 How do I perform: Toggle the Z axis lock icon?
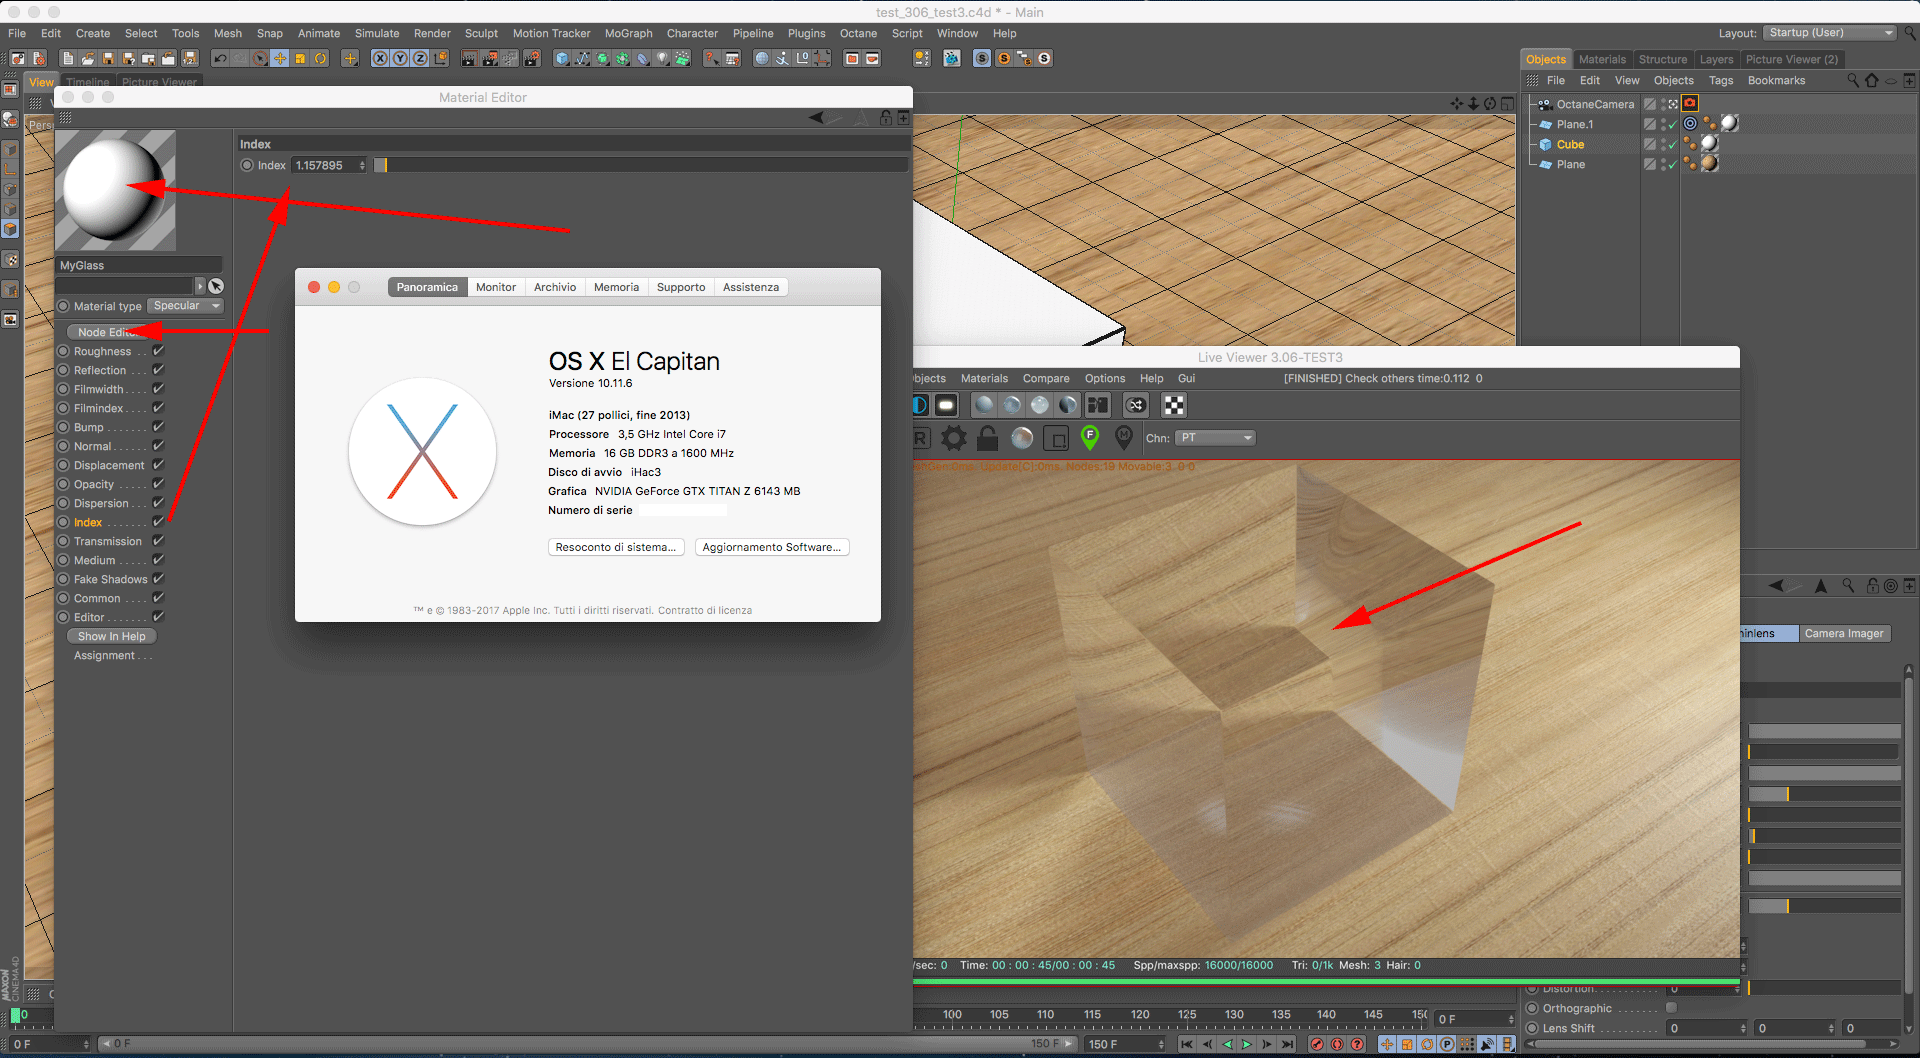point(420,59)
